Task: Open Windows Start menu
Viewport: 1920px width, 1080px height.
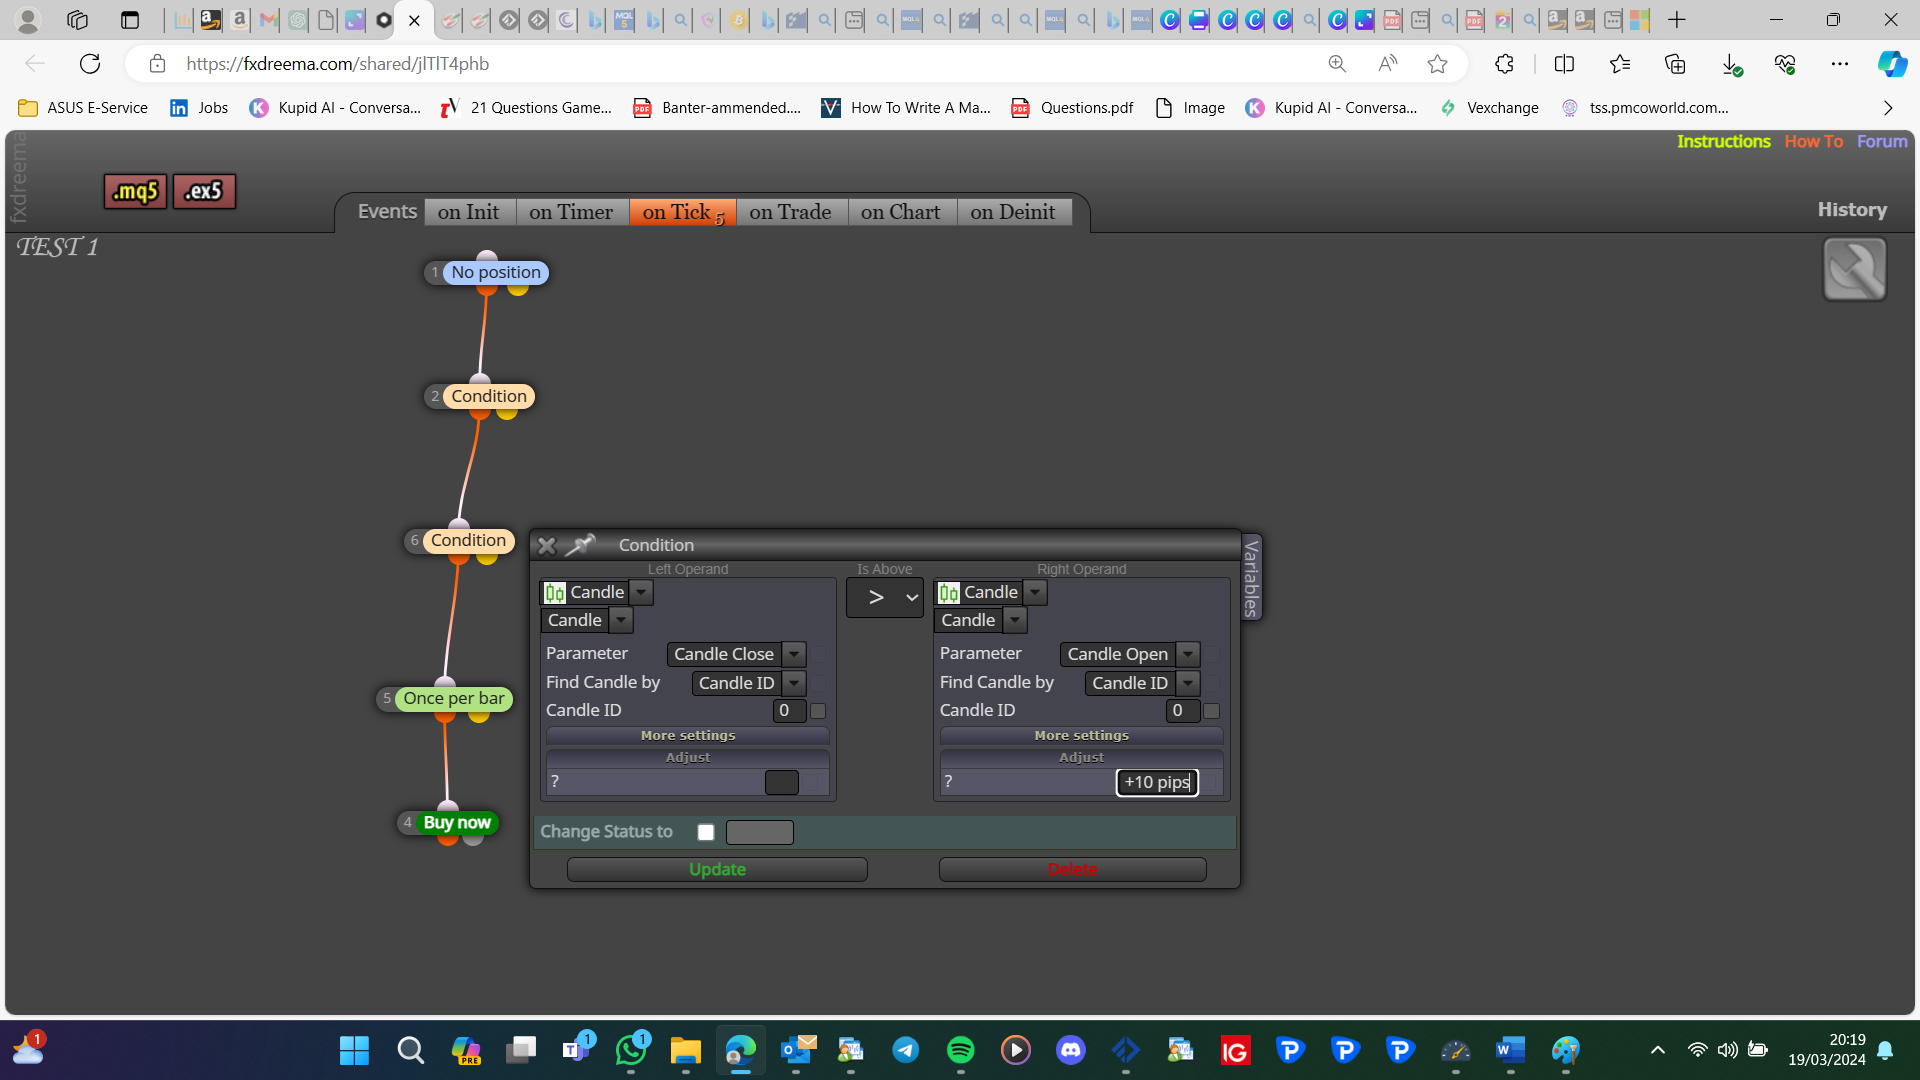Action: pos(354,1050)
